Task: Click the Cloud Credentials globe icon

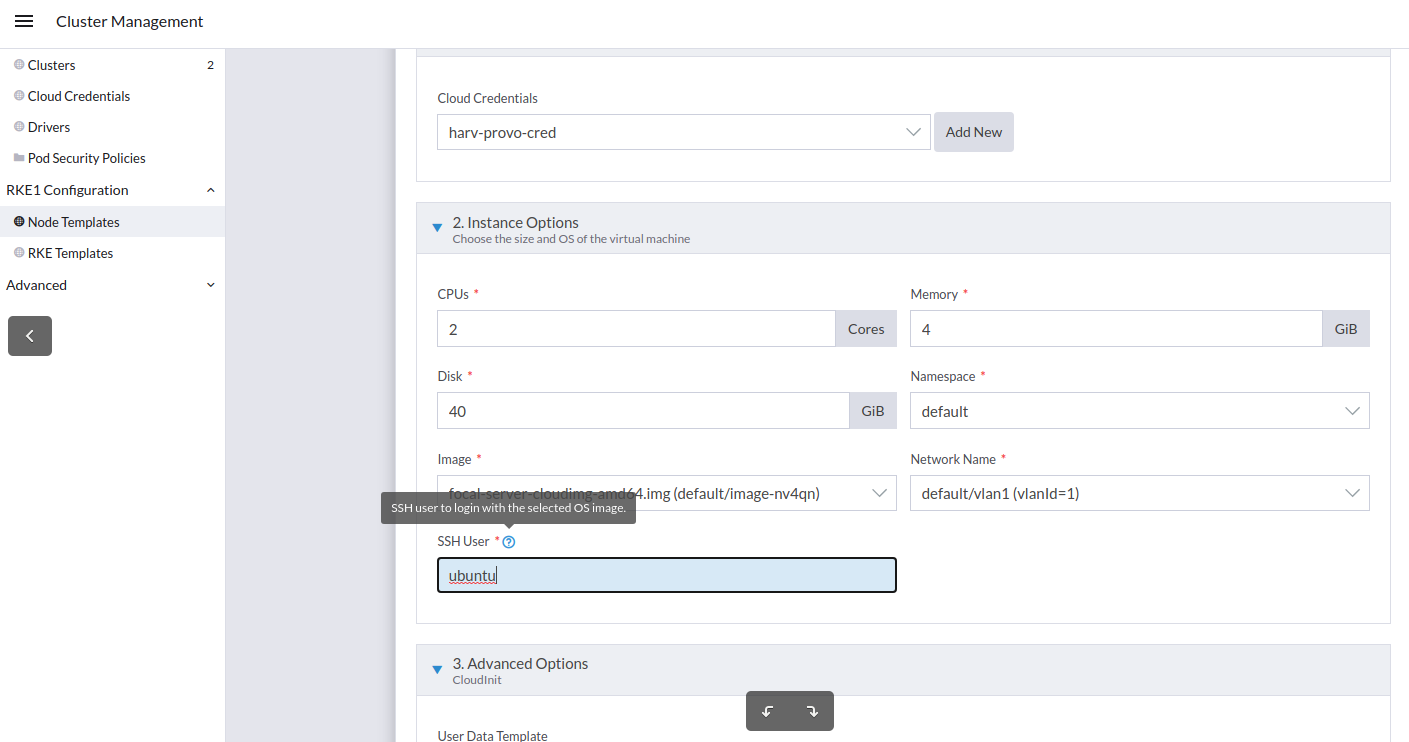Action: coord(17,95)
